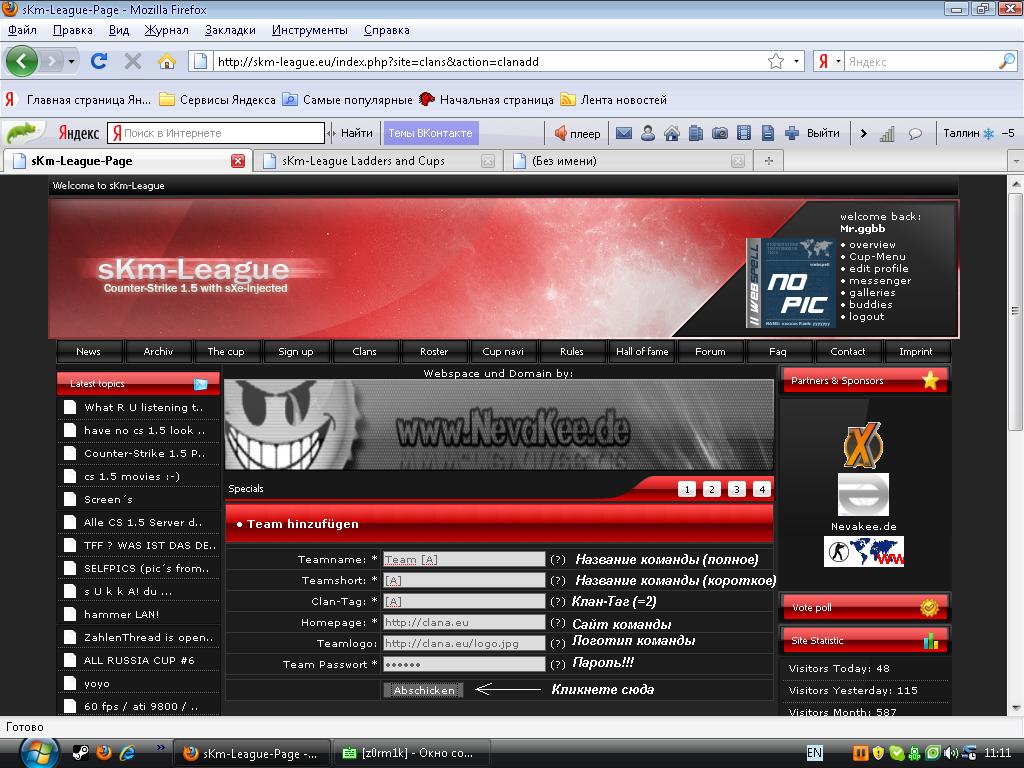Click the help (?) icon beside Teamname
This screenshot has width=1024, height=768.
pyautogui.click(x=557, y=560)
